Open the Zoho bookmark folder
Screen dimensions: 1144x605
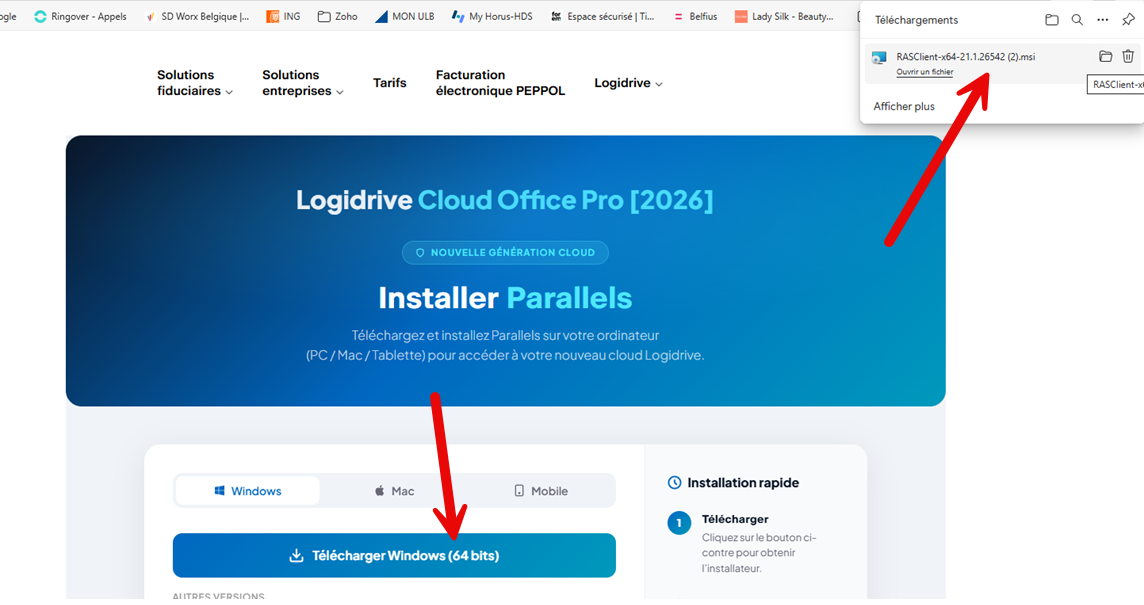[338, 16]
